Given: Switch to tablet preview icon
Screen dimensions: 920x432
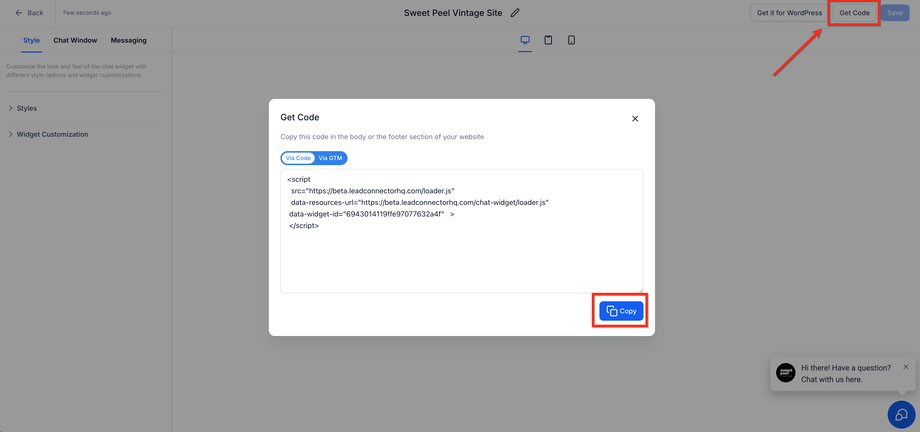Looking at the screenshot, I should (548, 40).
